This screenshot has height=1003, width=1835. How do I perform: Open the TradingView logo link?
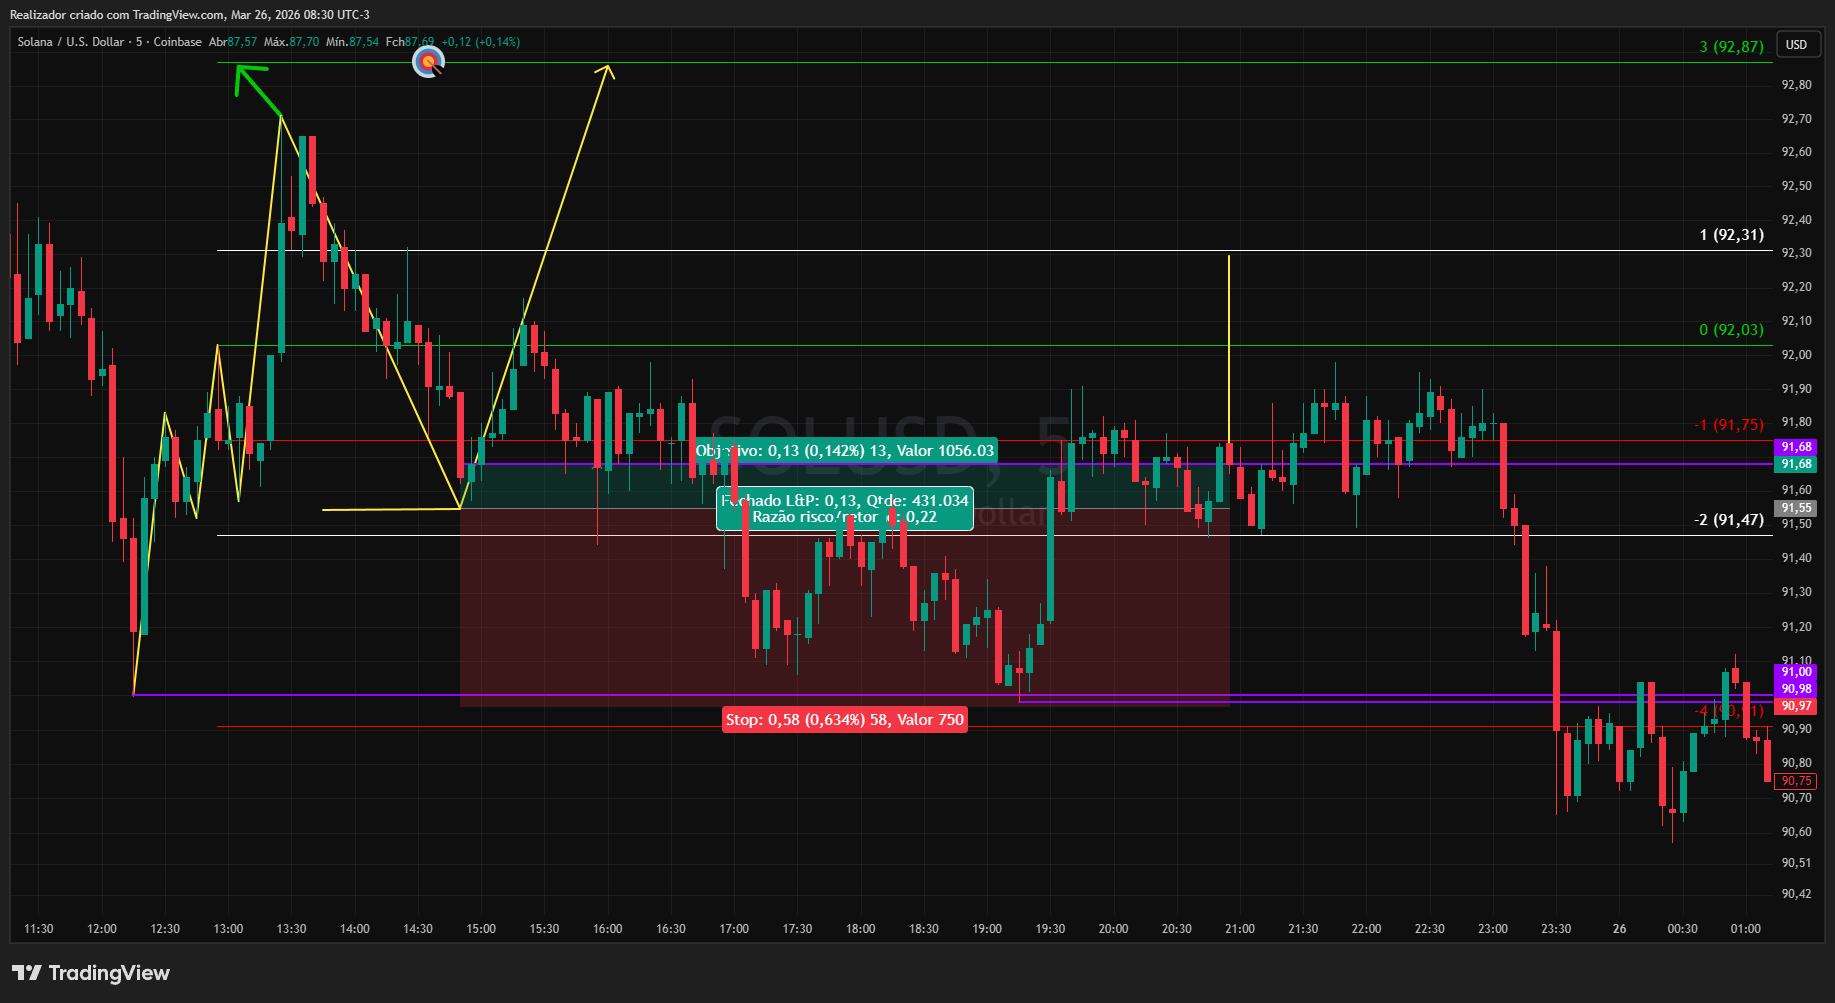click(x=91, y=973)
